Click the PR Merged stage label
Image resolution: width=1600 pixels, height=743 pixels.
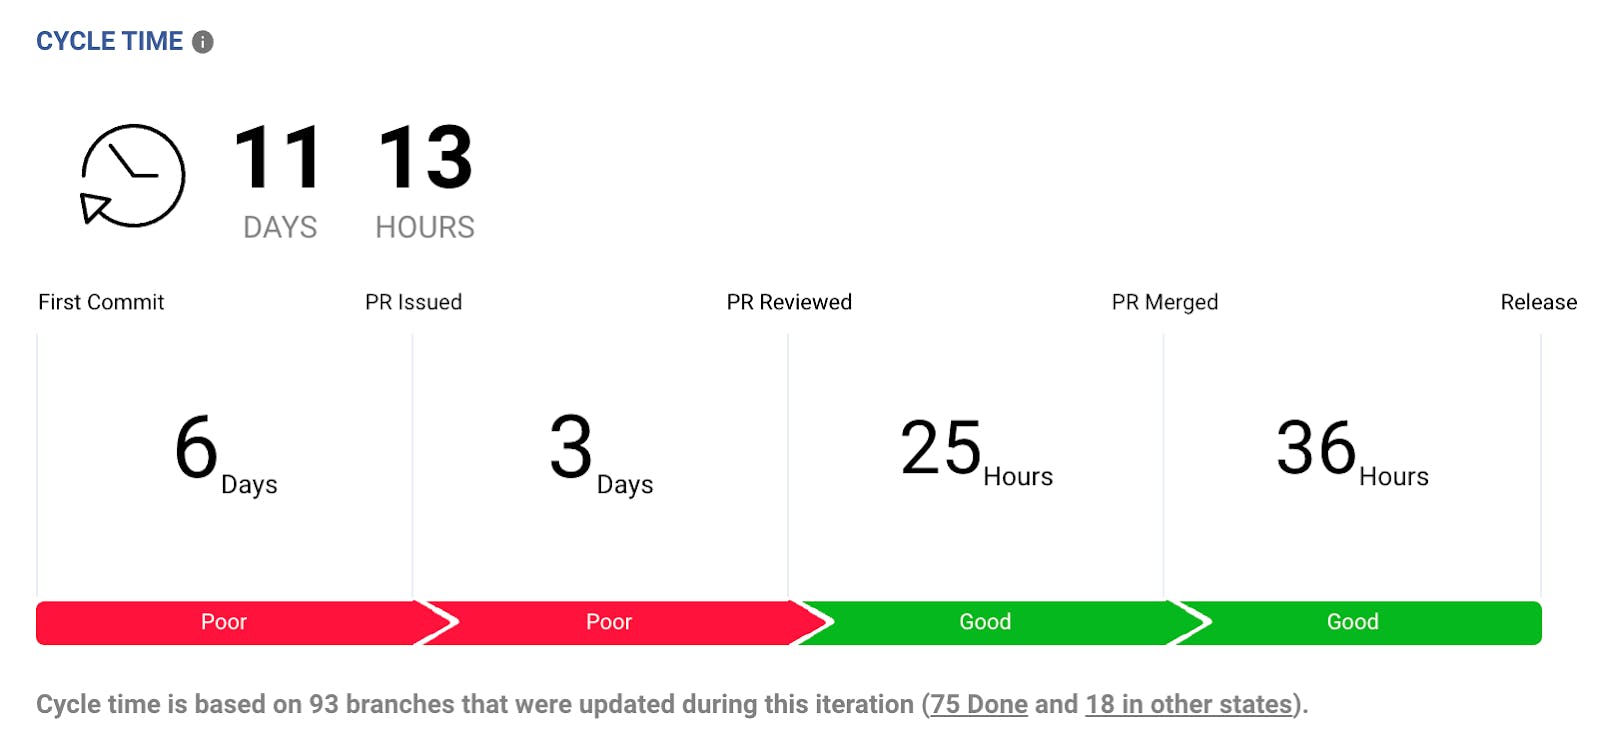[x=1165, y=302]
